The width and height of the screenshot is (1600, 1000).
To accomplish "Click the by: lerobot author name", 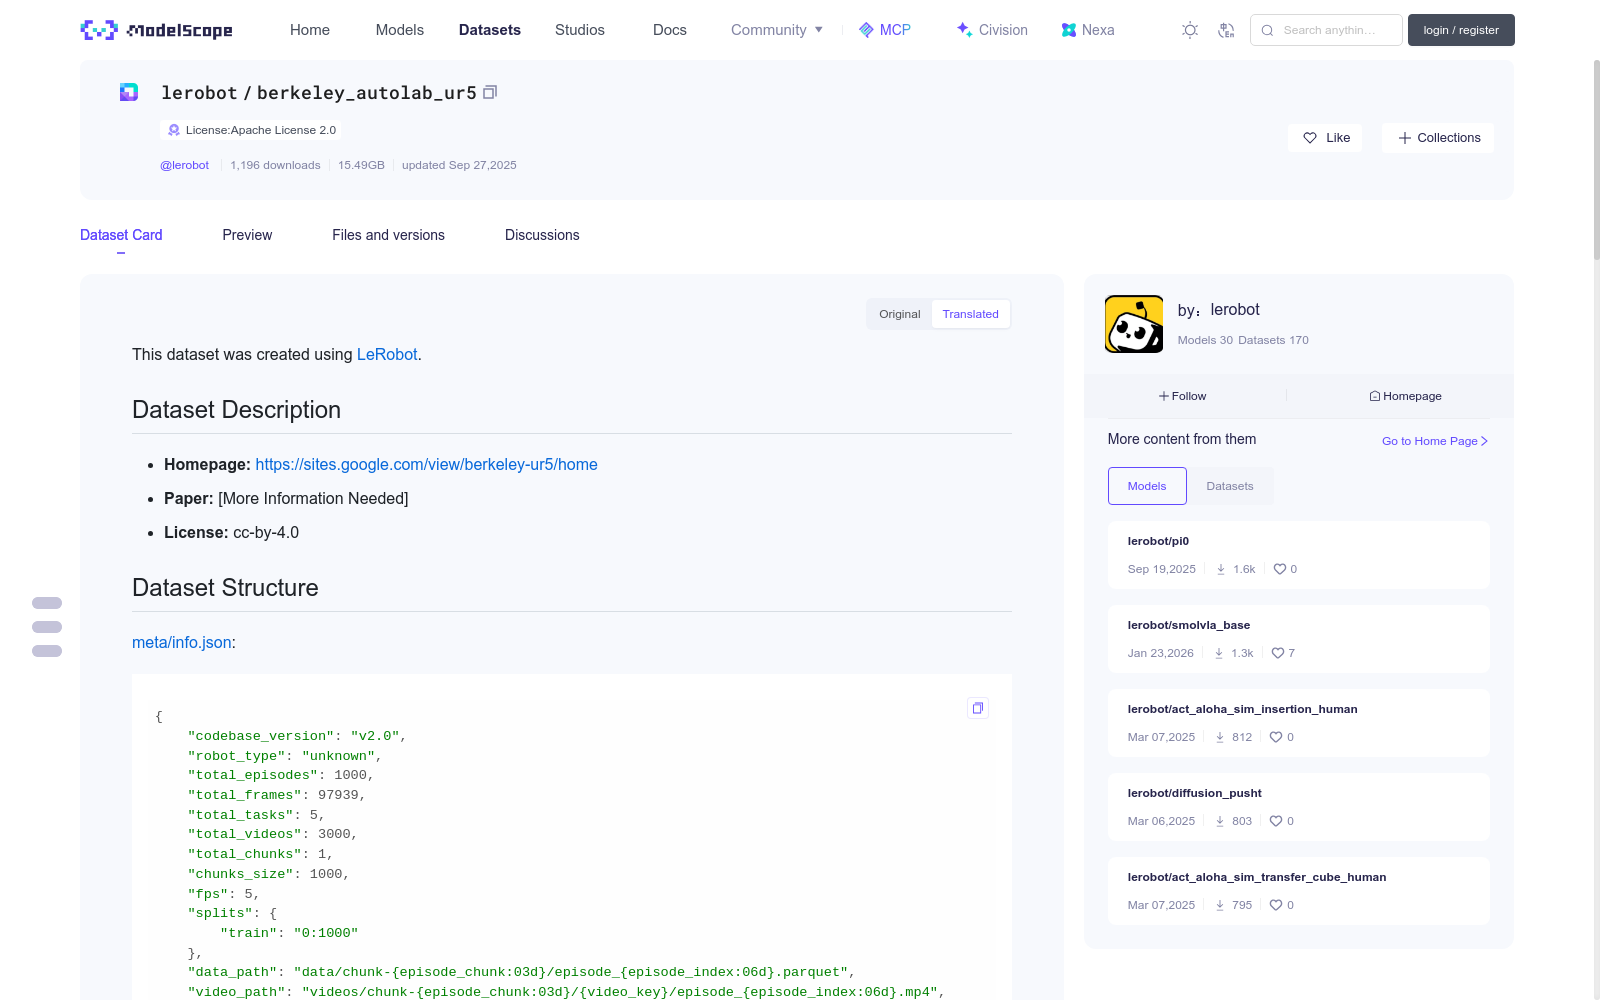I will pos(1235,310).
